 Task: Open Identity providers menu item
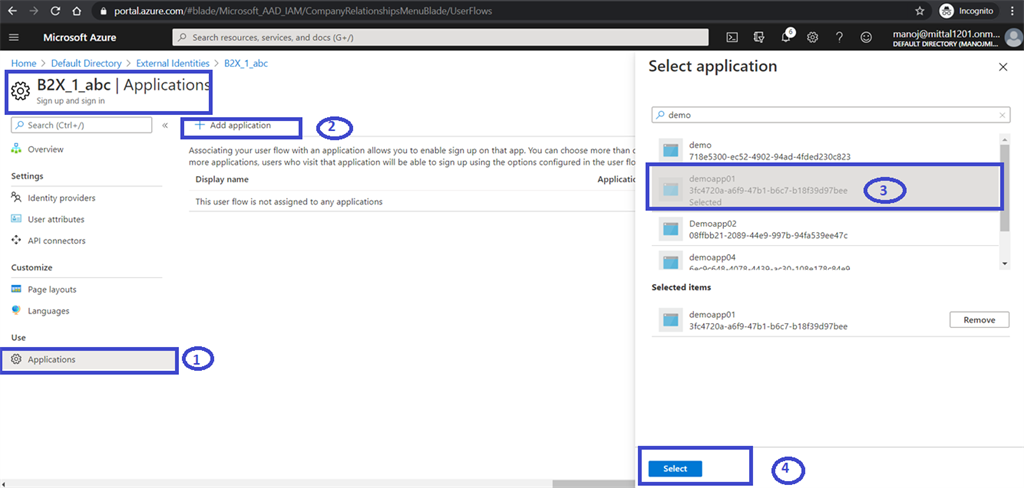pyautogui.click(x=61, y=197)
